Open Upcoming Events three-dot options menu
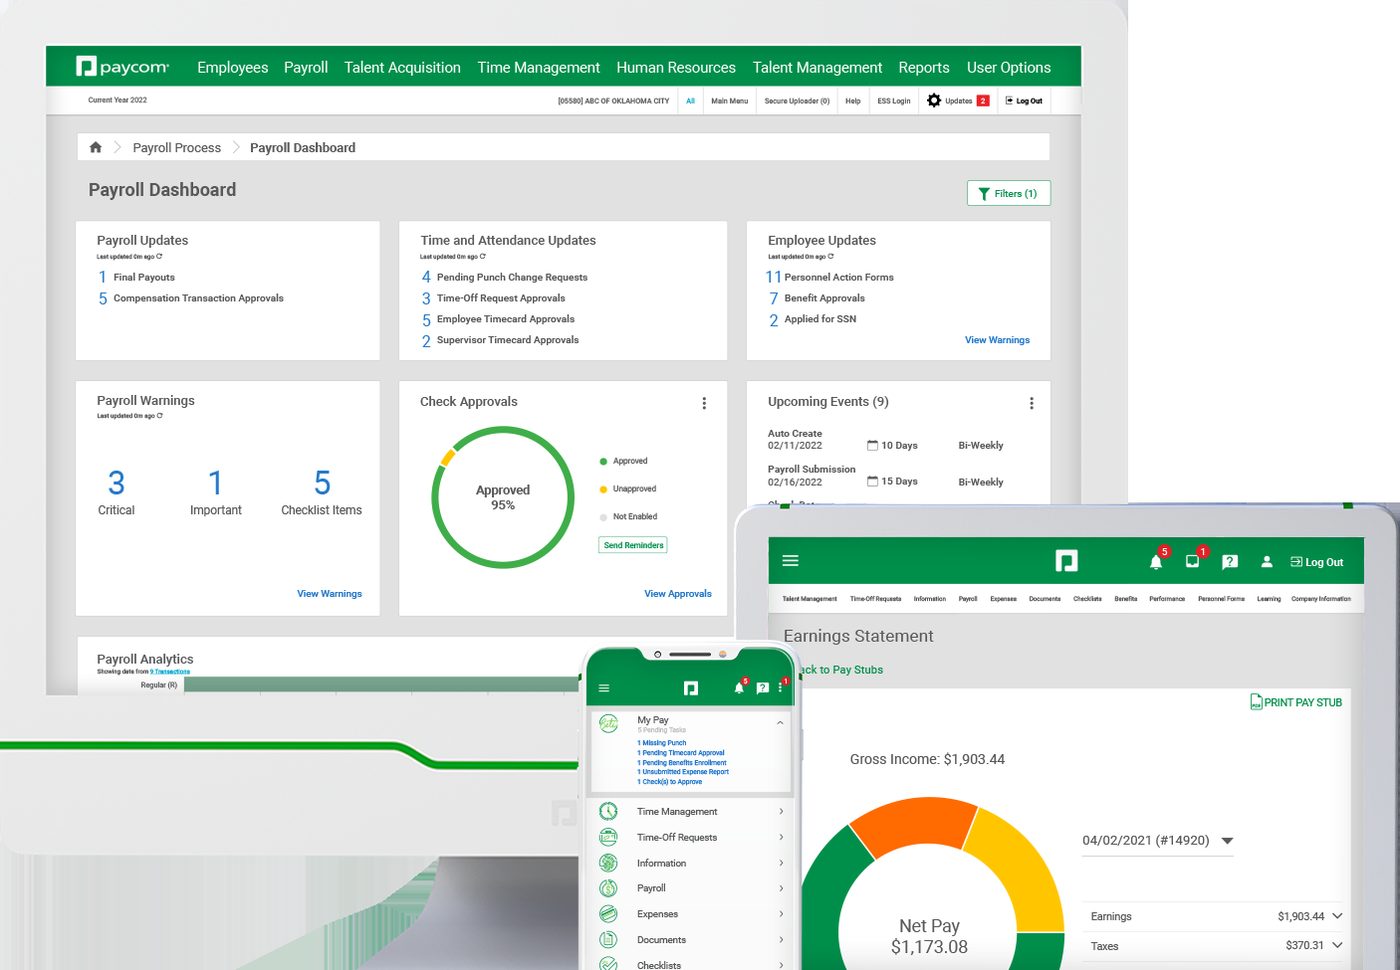The height and width of the screenshot is (970, 1400). (x=1031, y=403)
